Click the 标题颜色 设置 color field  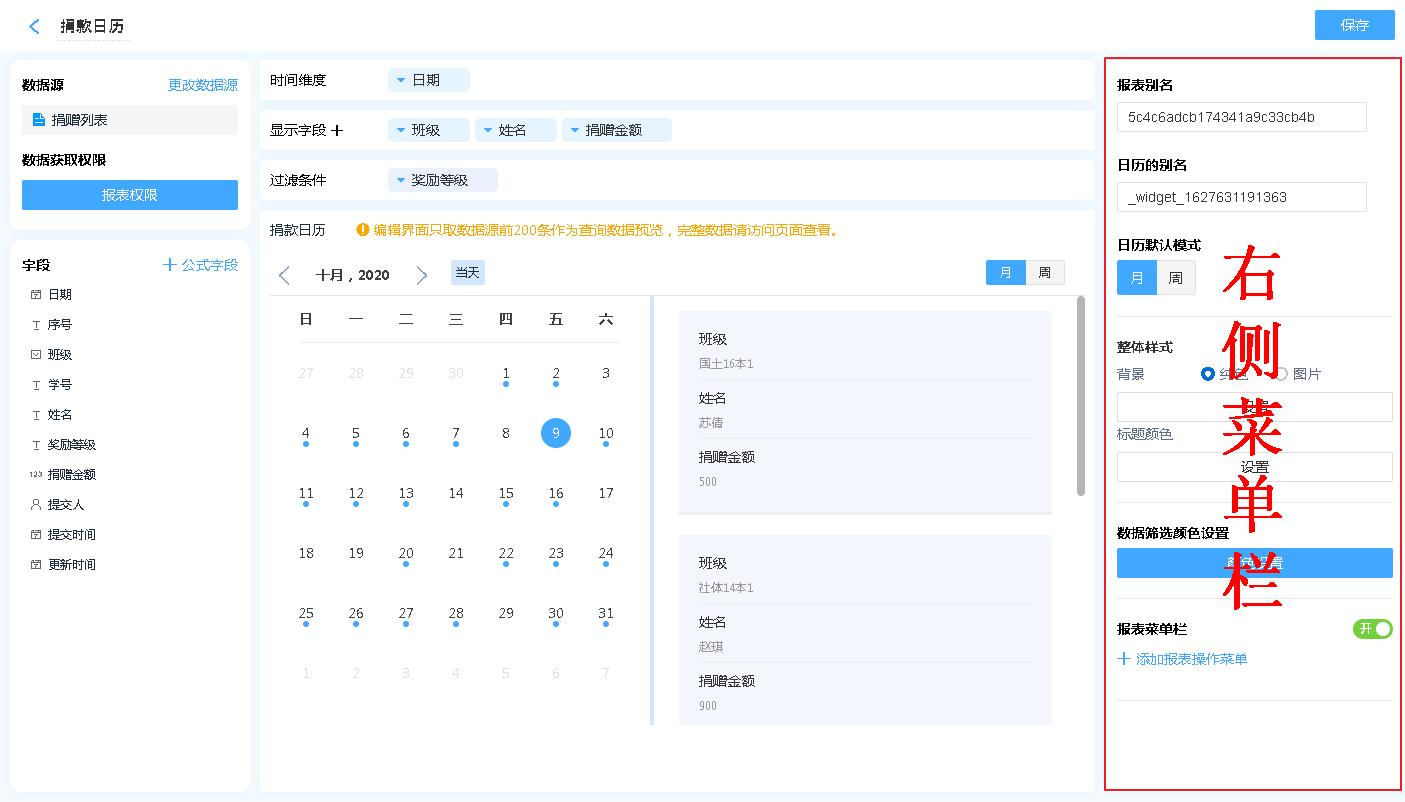click(1254, 467)
